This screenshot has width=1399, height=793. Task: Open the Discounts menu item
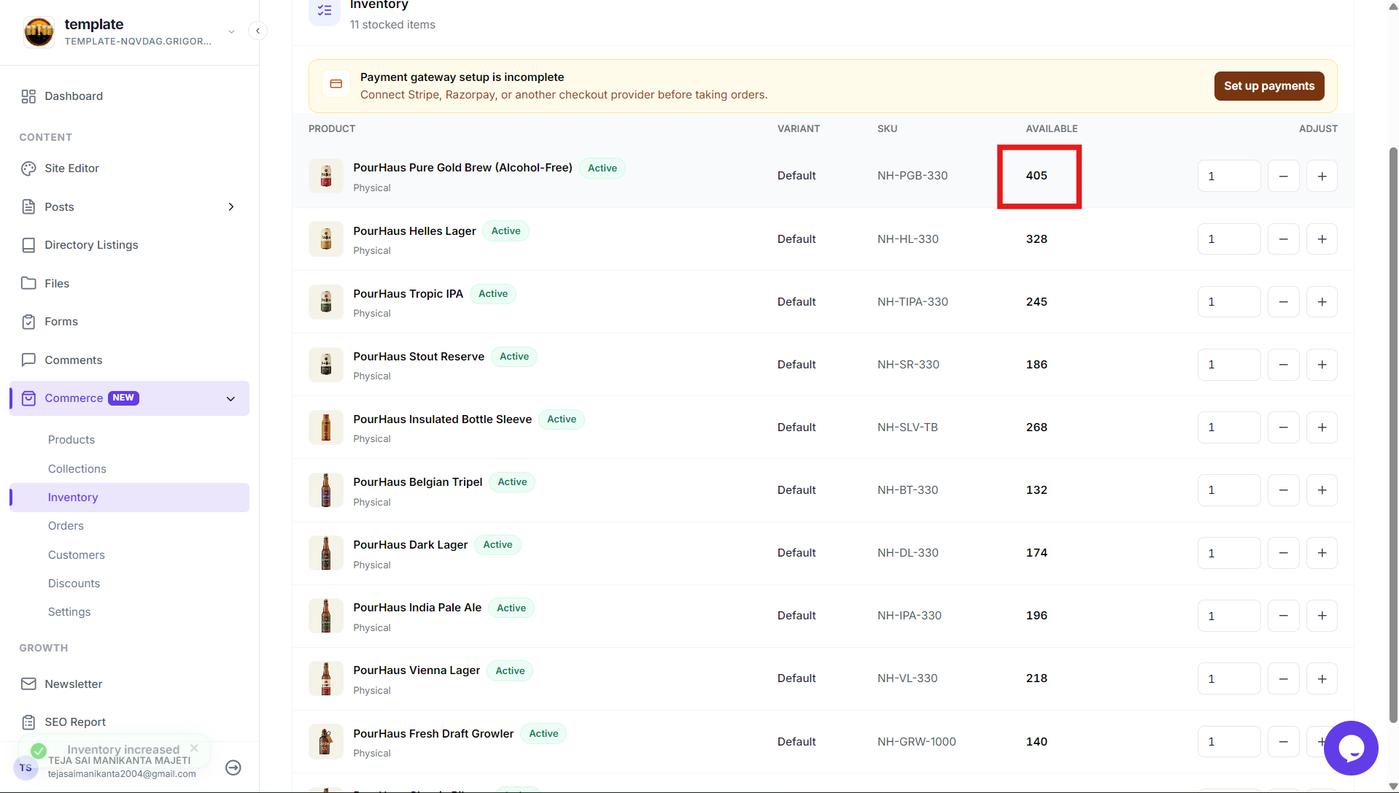click(x=74, y=583)
